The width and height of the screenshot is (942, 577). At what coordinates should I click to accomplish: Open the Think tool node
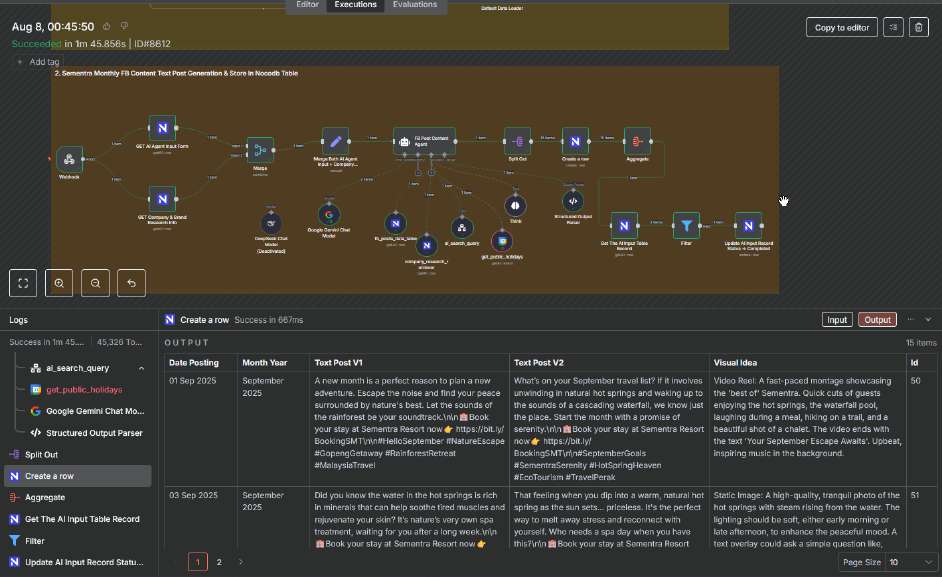tap(515, 206)
